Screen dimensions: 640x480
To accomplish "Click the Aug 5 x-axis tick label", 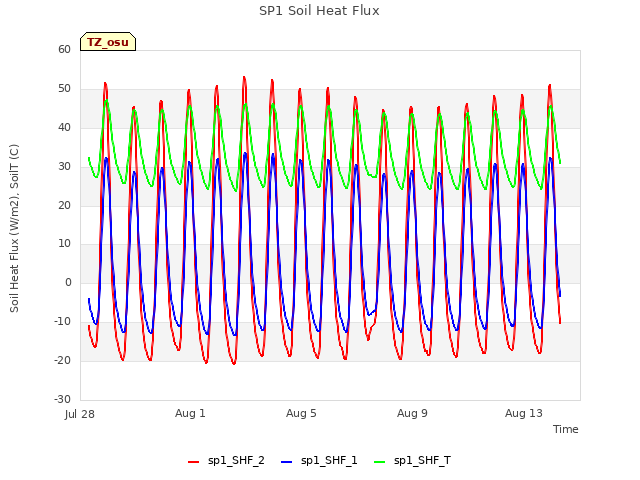I will [301, 413].
